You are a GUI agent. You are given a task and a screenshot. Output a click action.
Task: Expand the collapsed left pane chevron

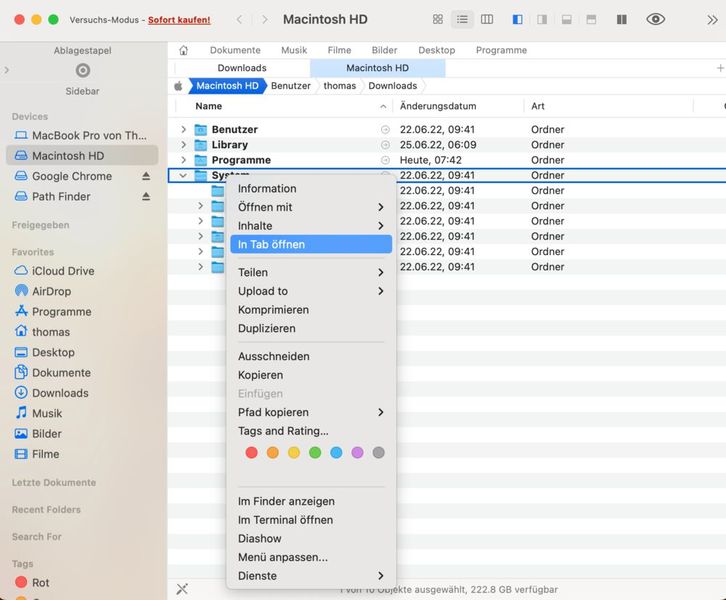coord(6,70)
